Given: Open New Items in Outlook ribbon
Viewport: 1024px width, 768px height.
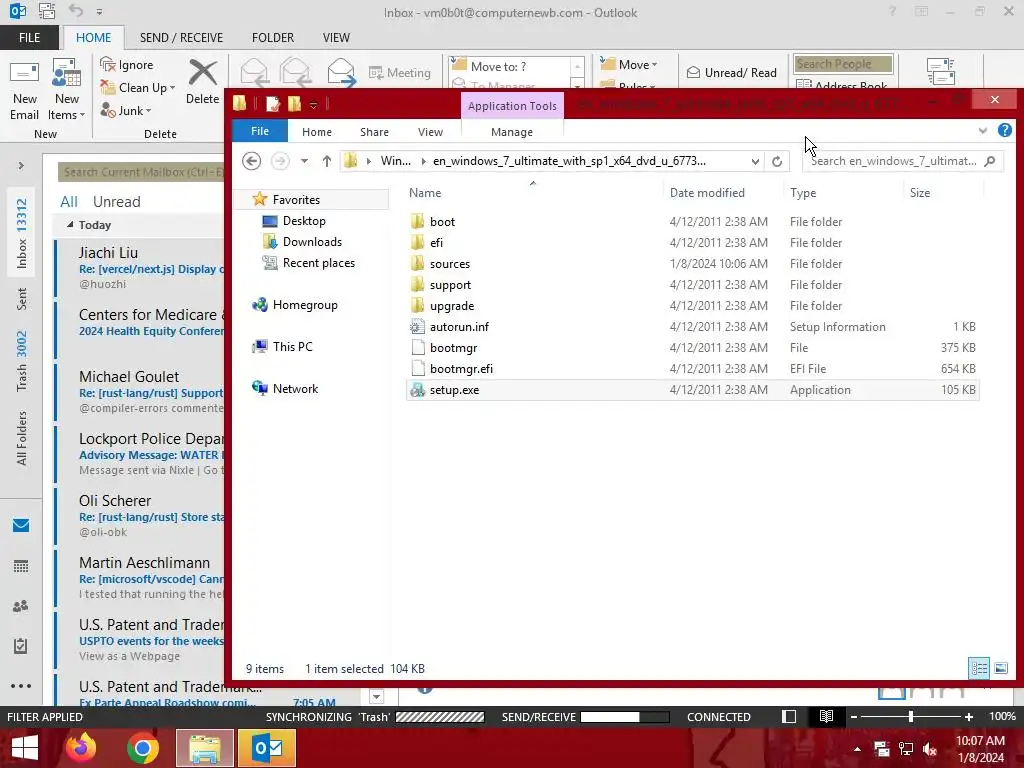Looking at the screenshot, I should pyautogui.click(x=67, y=91).
